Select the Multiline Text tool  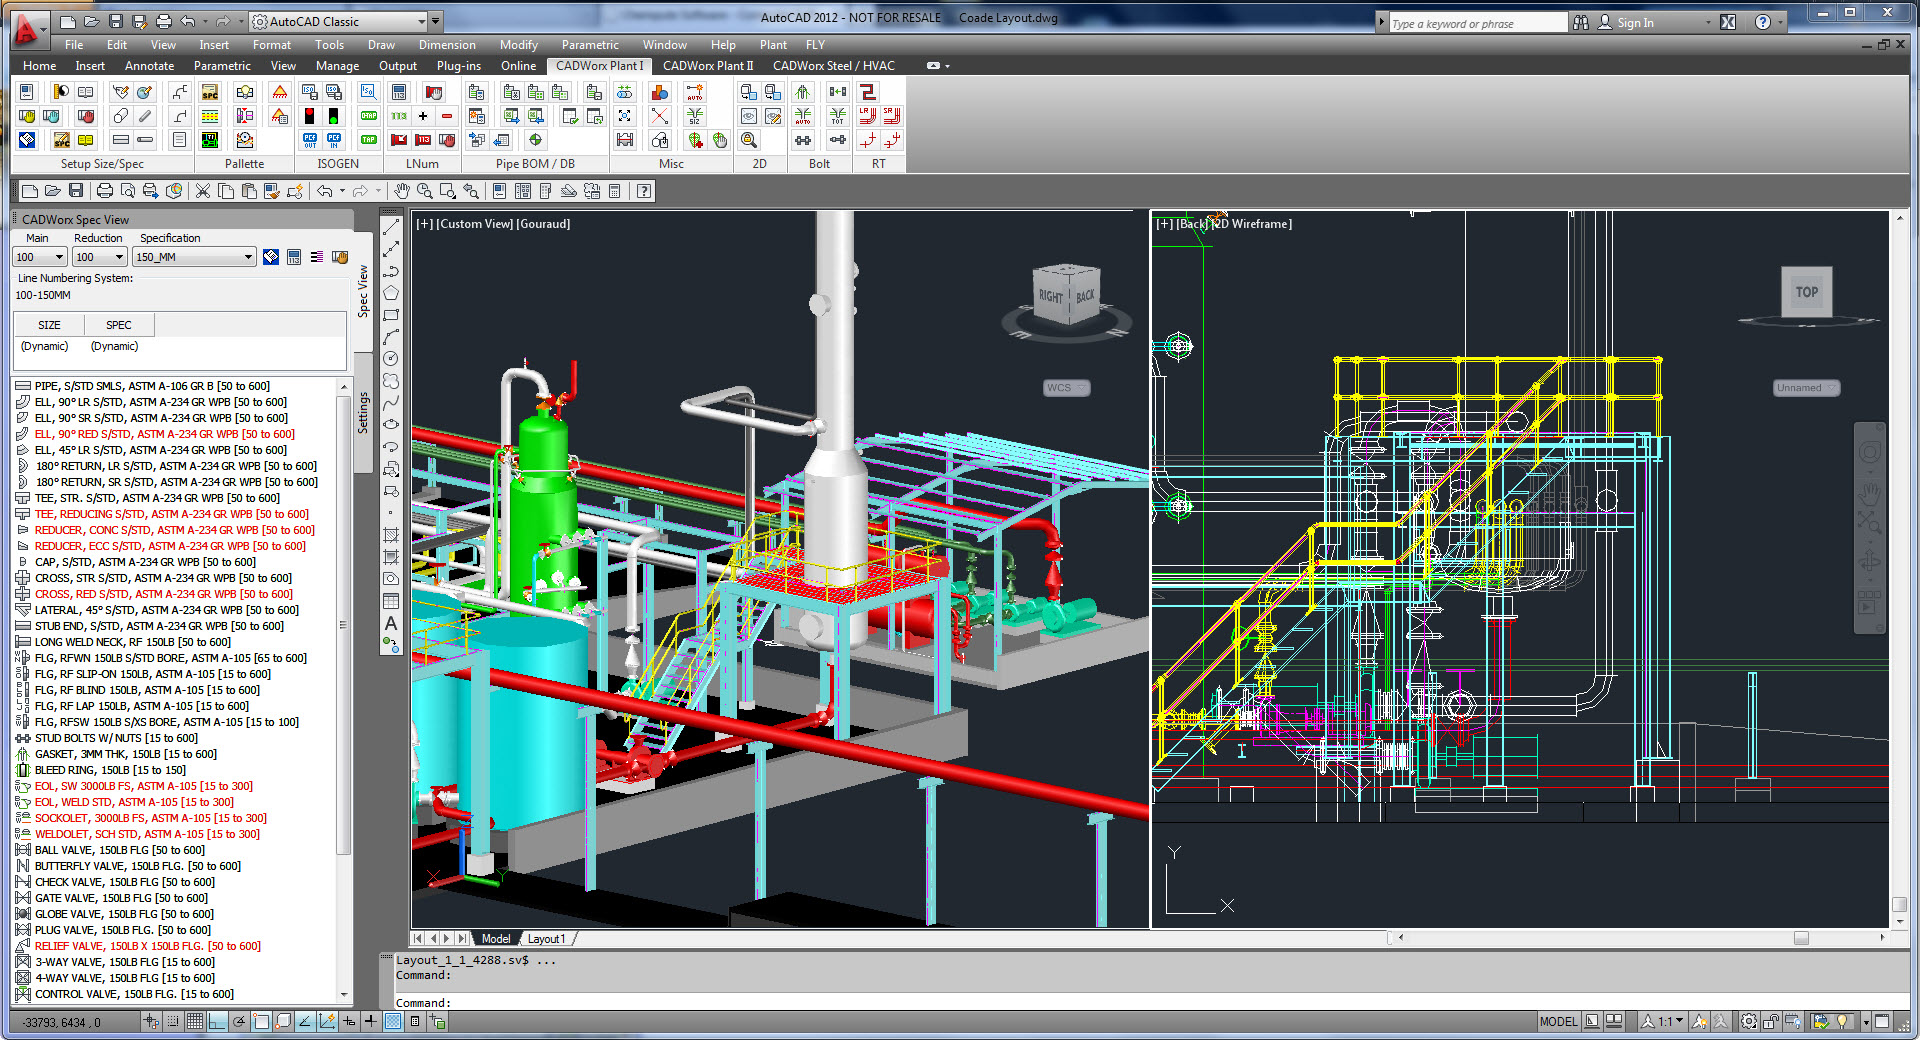pos(391,623)
